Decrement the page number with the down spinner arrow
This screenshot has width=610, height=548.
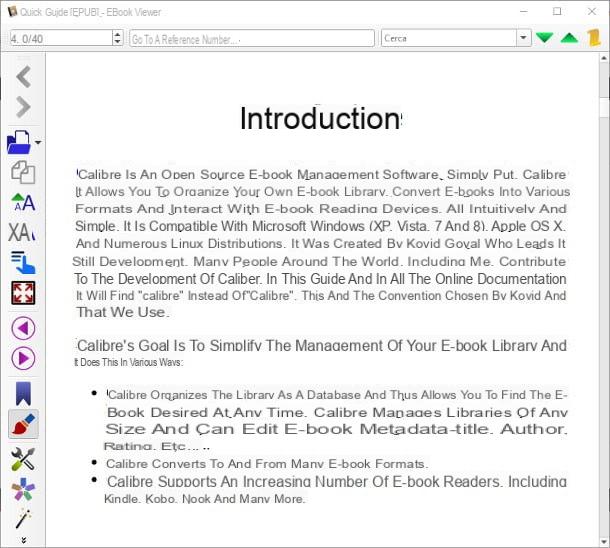pyautogui.click(x=117, y=42)
